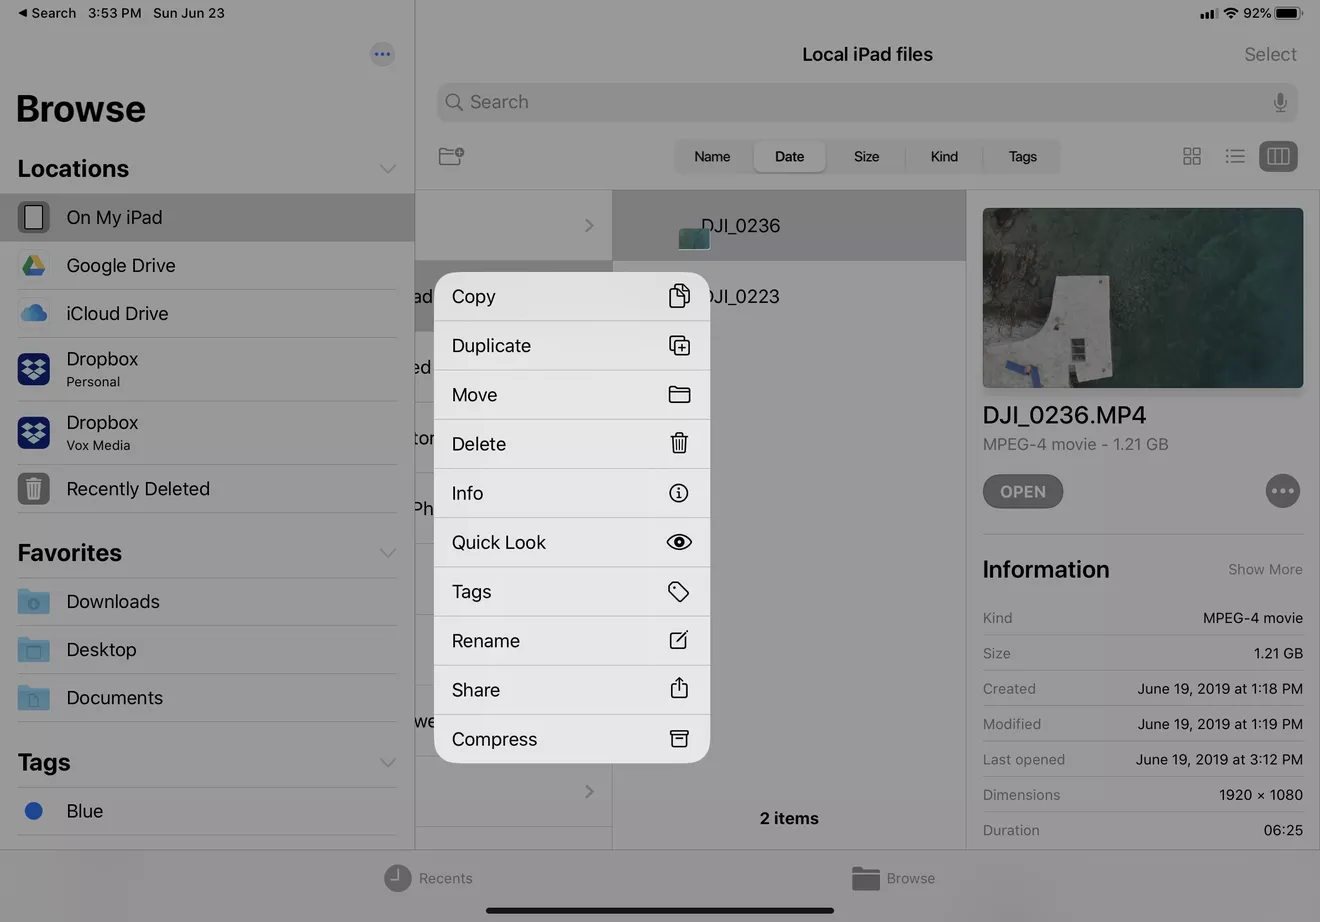The height and width of the screenshot is (922, 1320).
Task: Choose Compress from the context menu
Action: (571, 739)
